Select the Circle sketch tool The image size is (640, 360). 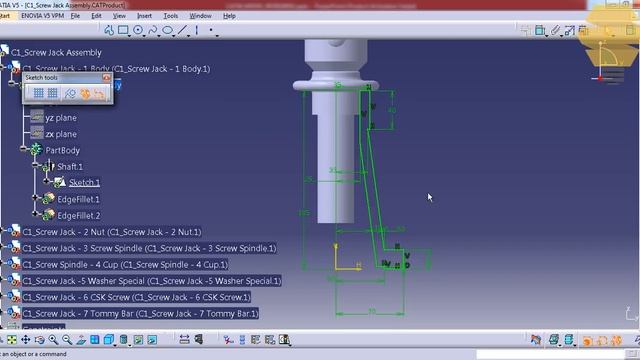tap(138, 30)
